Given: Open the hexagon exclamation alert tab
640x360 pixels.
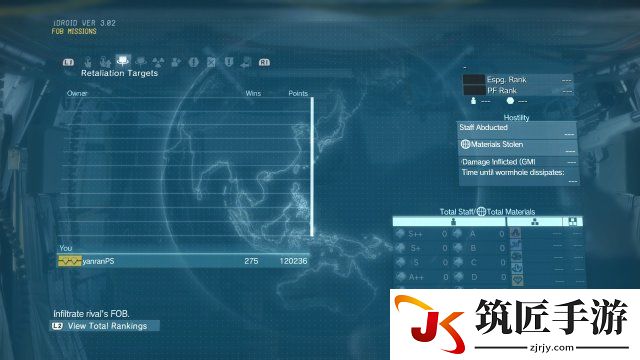Looking at the screenshot, I should pyautogui.click(x=193, y=62).
